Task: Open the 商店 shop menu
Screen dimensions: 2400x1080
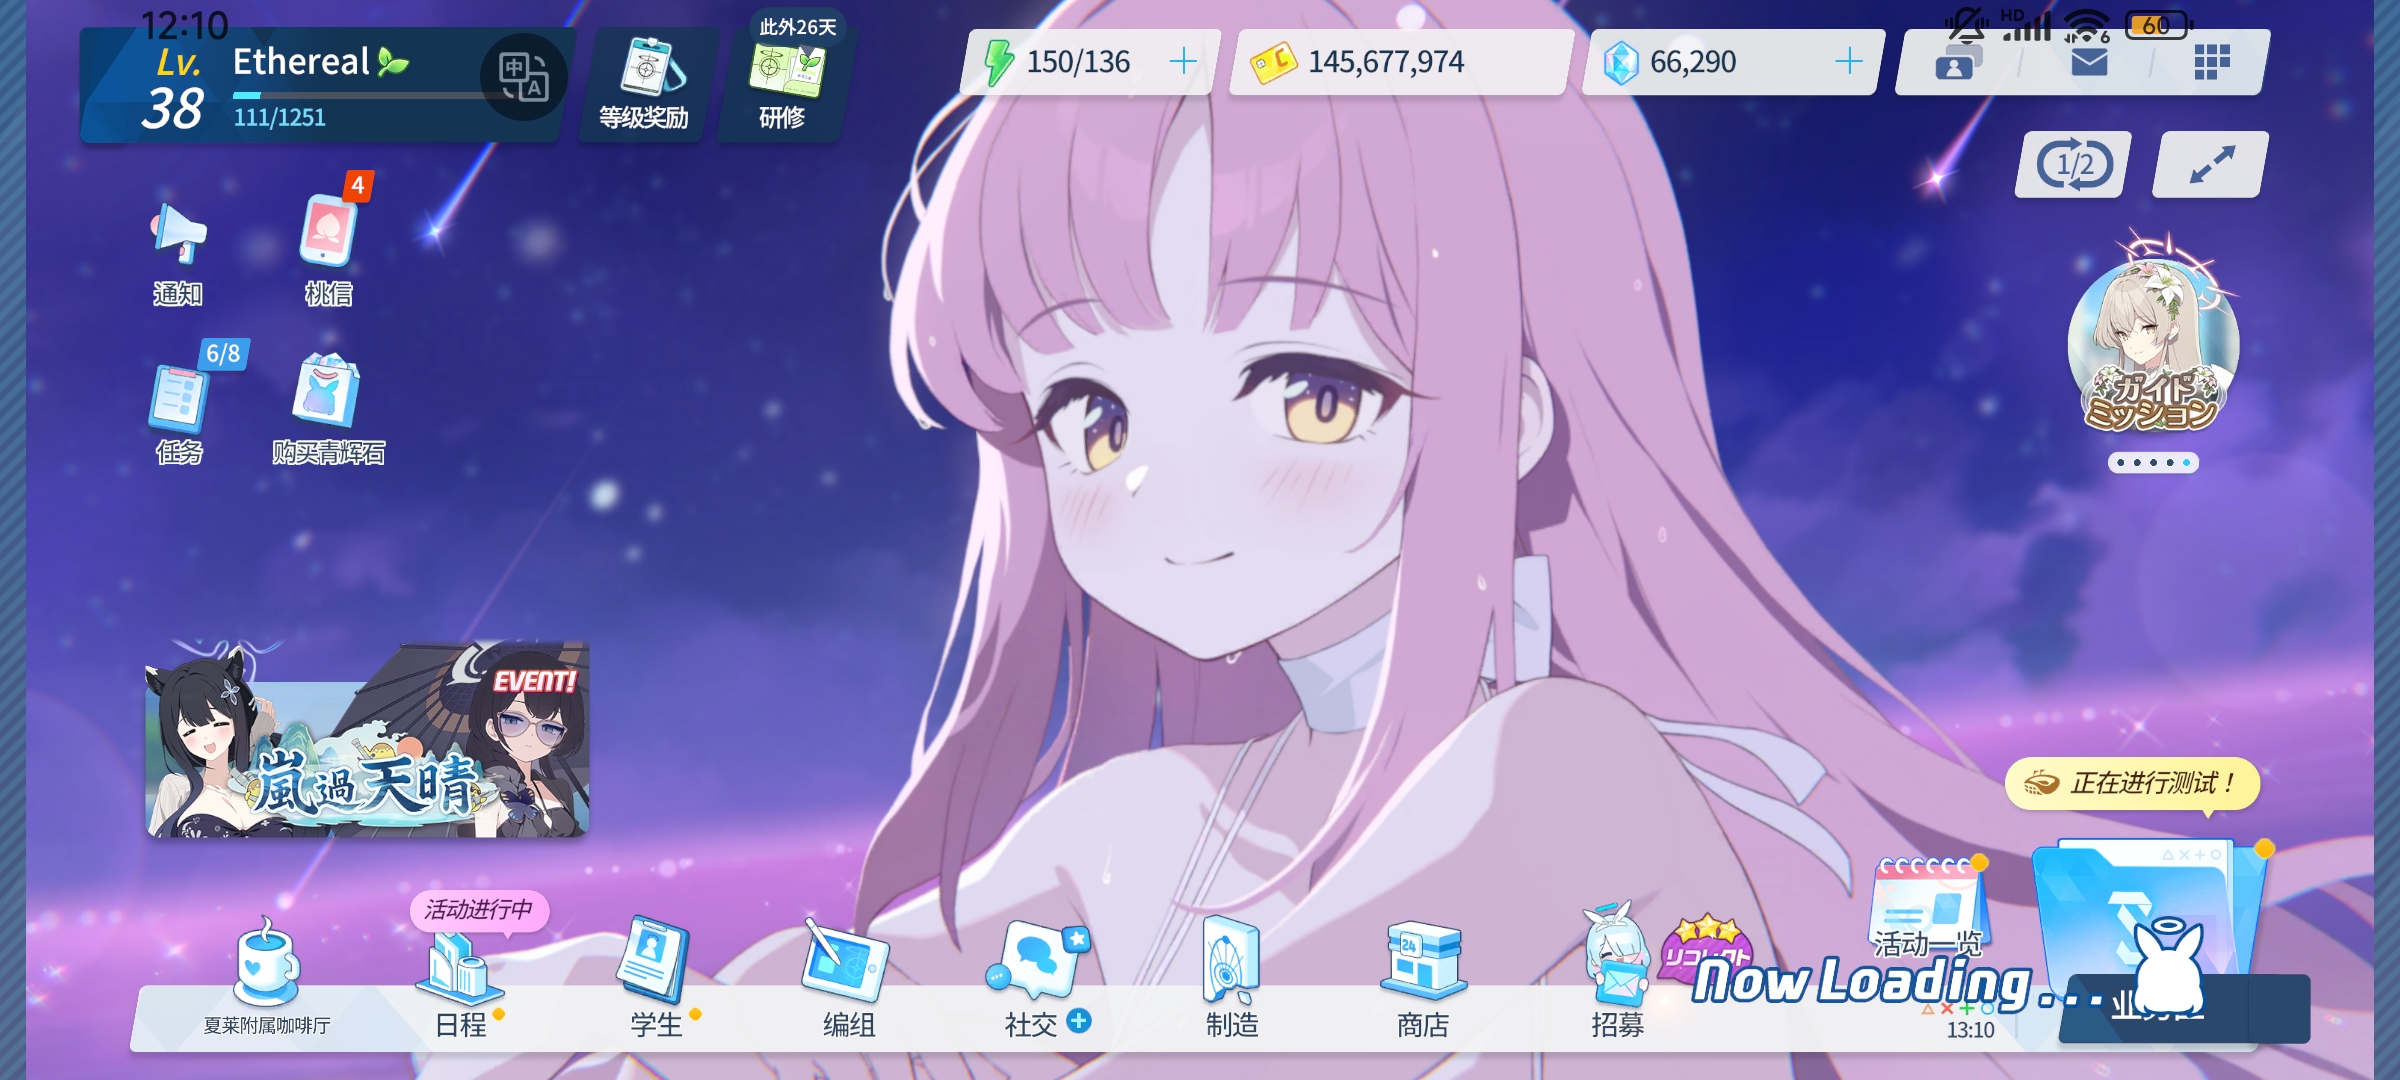Action: pos(1423,980)
